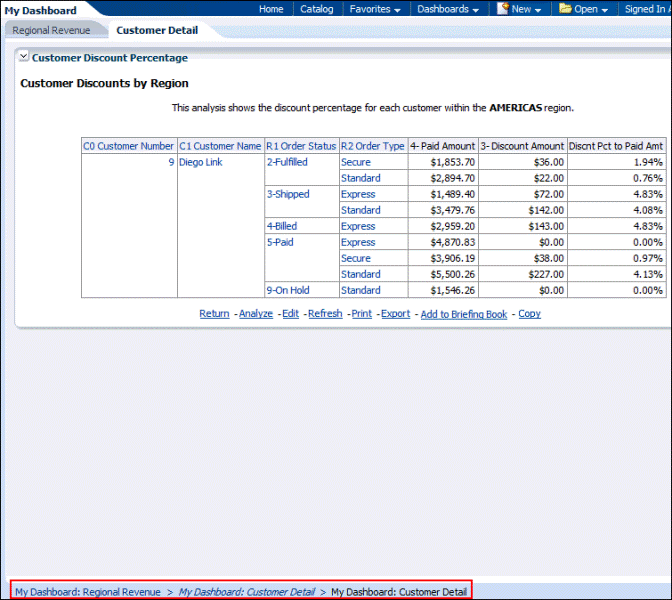Image resolution: width=672 pixels, height=600 pixels.
Task: Click the 4- Paid Amount column header
Action: click(443, 146)
